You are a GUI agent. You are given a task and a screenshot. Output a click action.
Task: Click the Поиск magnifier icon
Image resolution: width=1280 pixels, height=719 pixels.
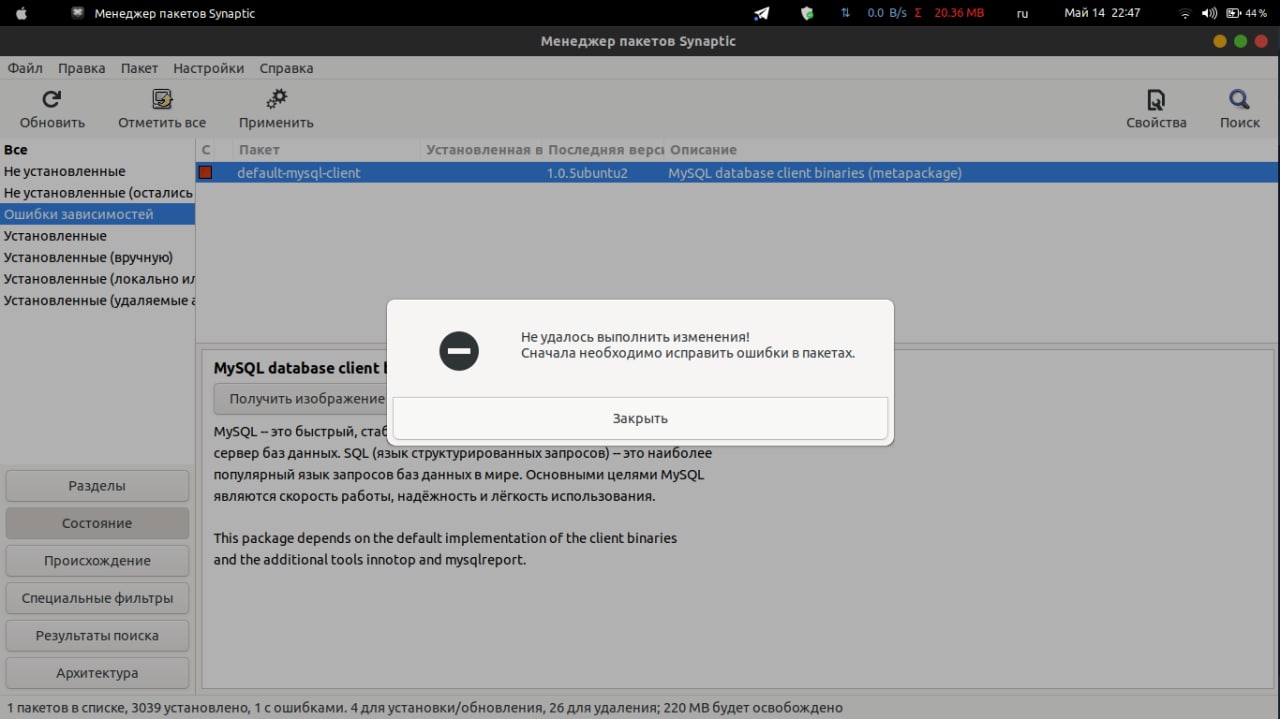click(1239, 99)
